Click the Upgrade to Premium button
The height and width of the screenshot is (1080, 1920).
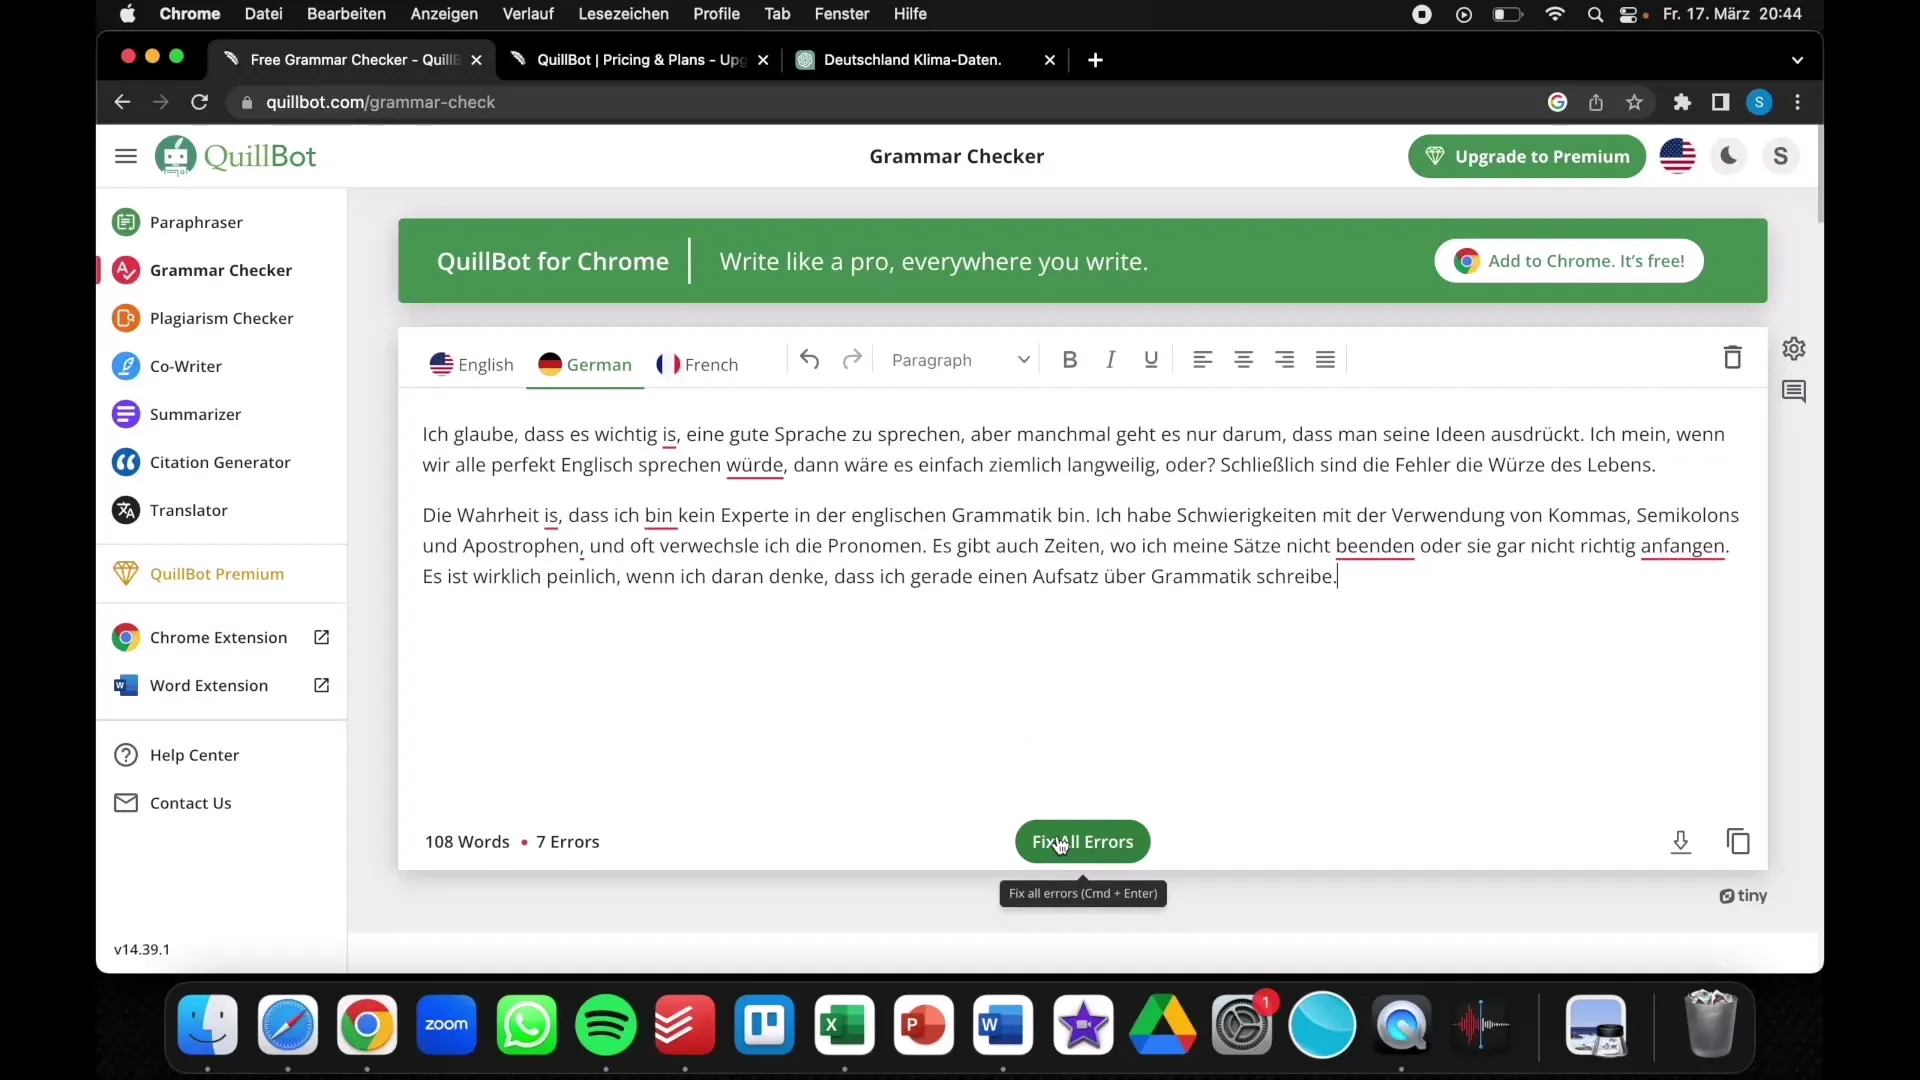point(1527,156)
